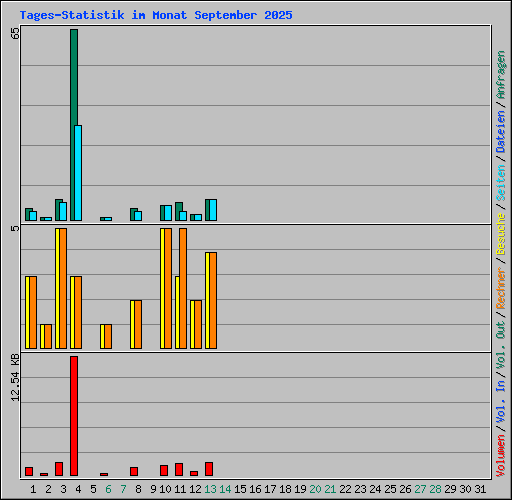Click the cyan Seiten bar for day 3
The width and height of the screenshot is (512, 500).
pyautogui.click(x=63, y=211)
